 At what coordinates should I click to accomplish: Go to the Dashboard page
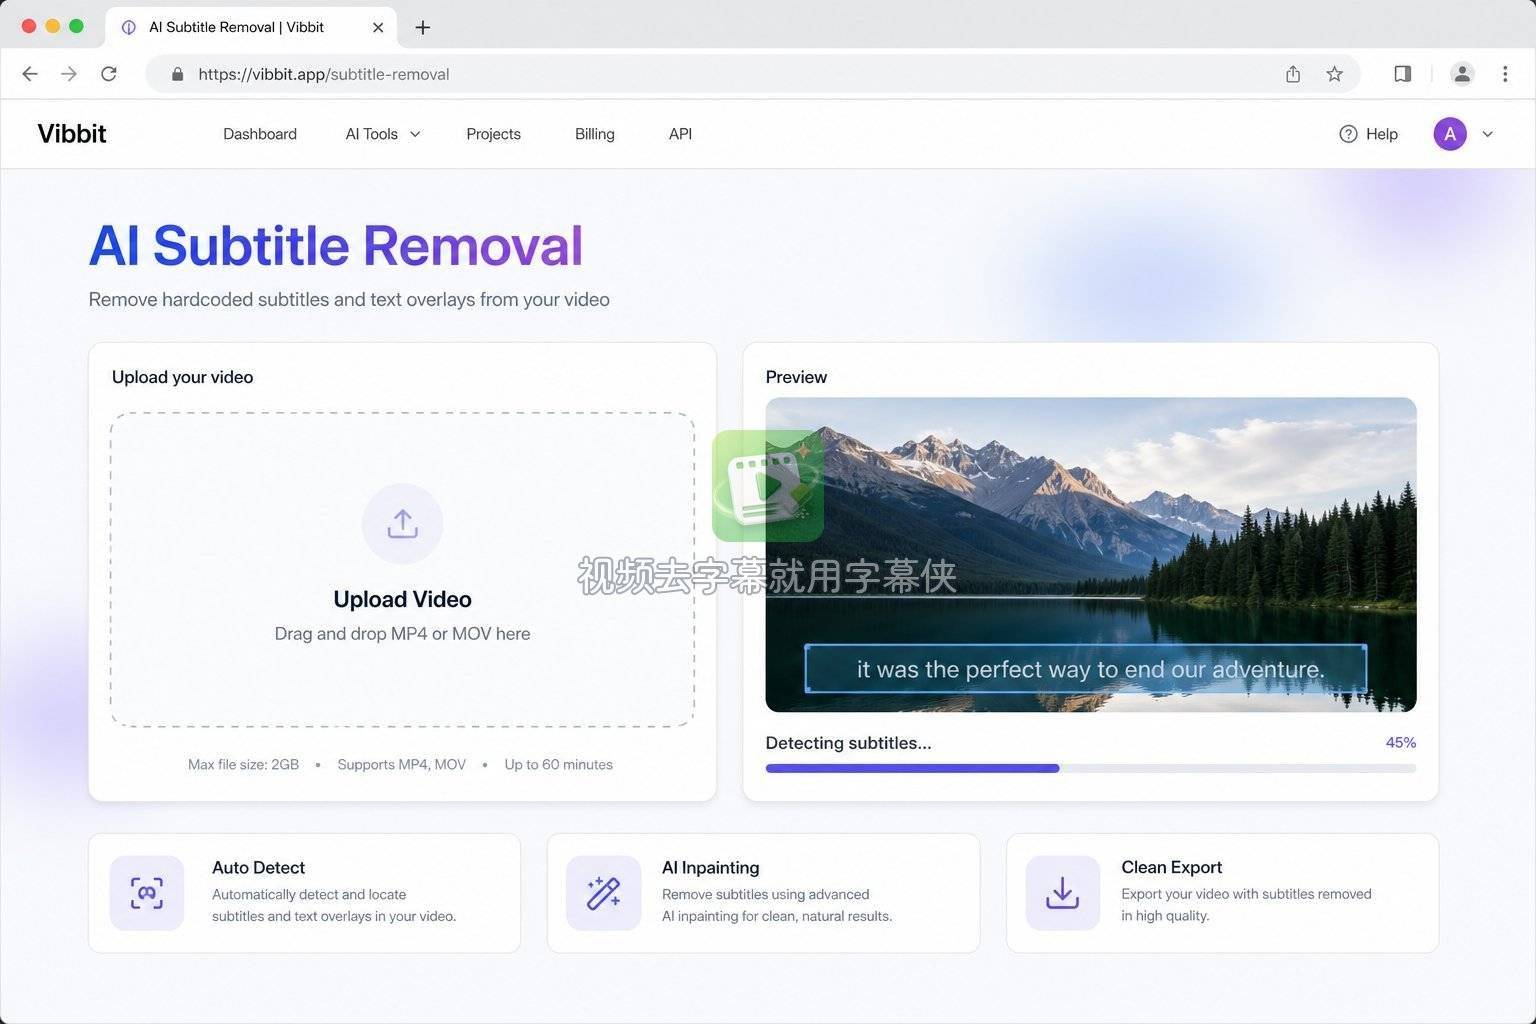click(x=260, y=134)
